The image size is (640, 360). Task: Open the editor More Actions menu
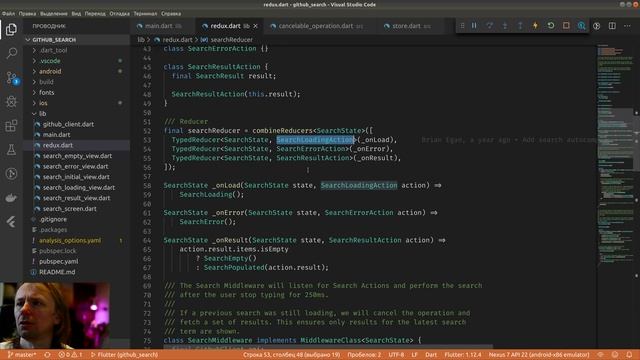point(627,26)
